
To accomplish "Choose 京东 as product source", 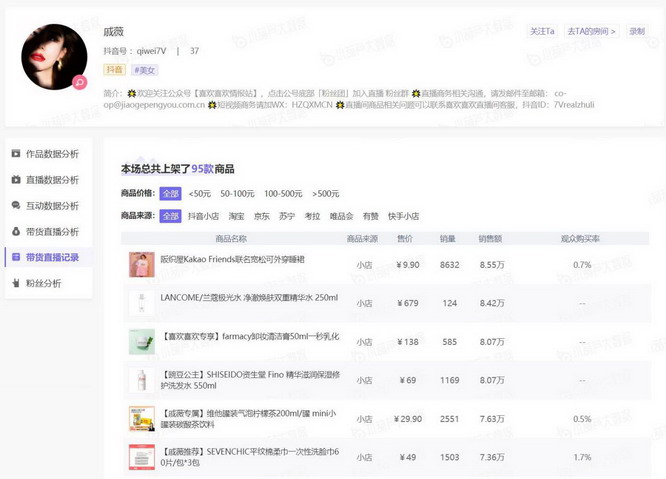I will pos(262,216).
